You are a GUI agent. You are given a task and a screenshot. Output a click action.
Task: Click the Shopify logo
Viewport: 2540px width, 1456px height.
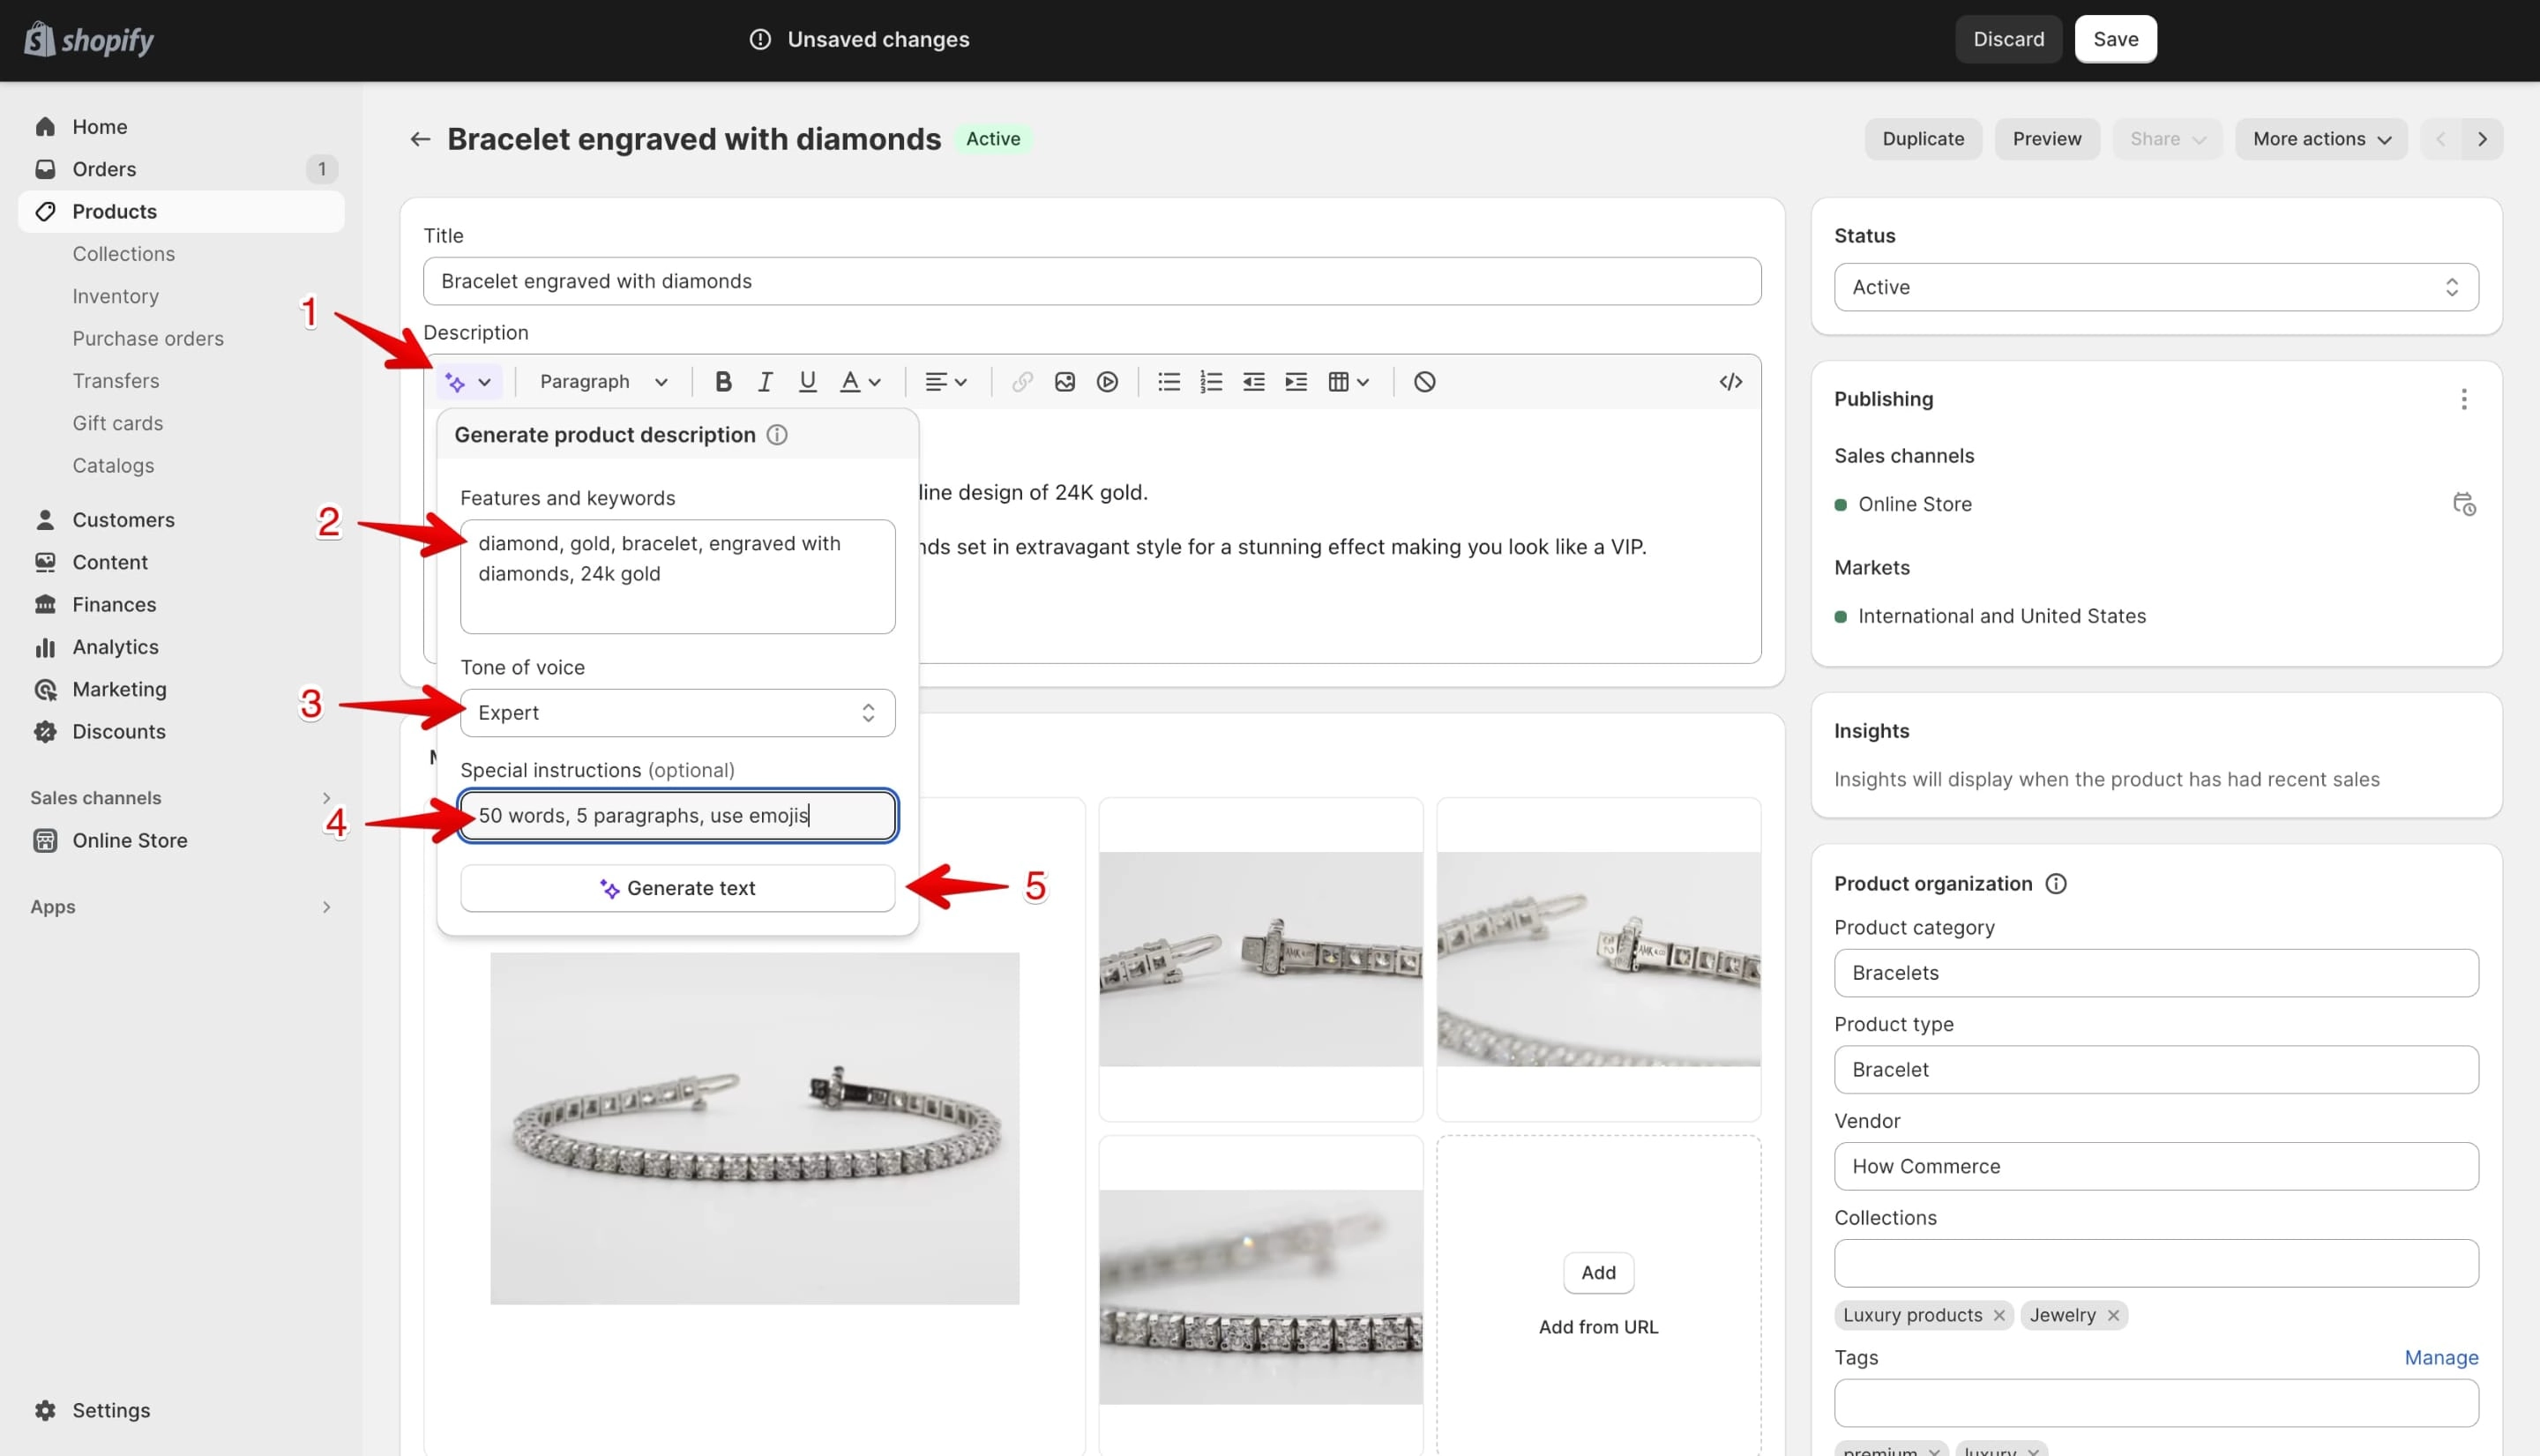click(89, 40)
